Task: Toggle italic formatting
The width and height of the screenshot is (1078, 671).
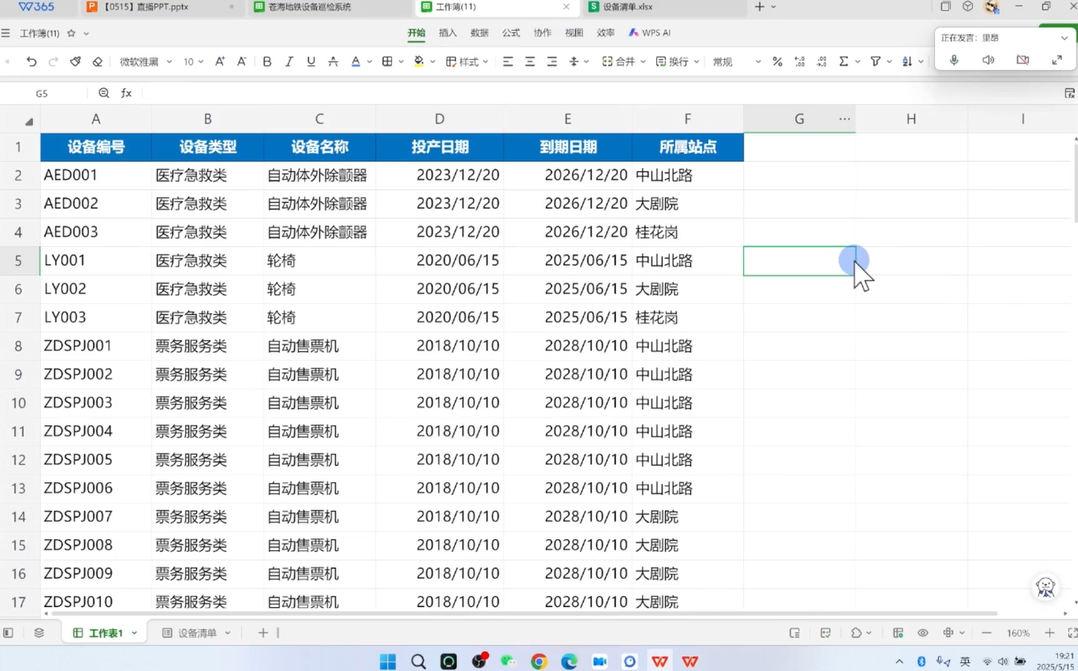Action: (289, 62)
